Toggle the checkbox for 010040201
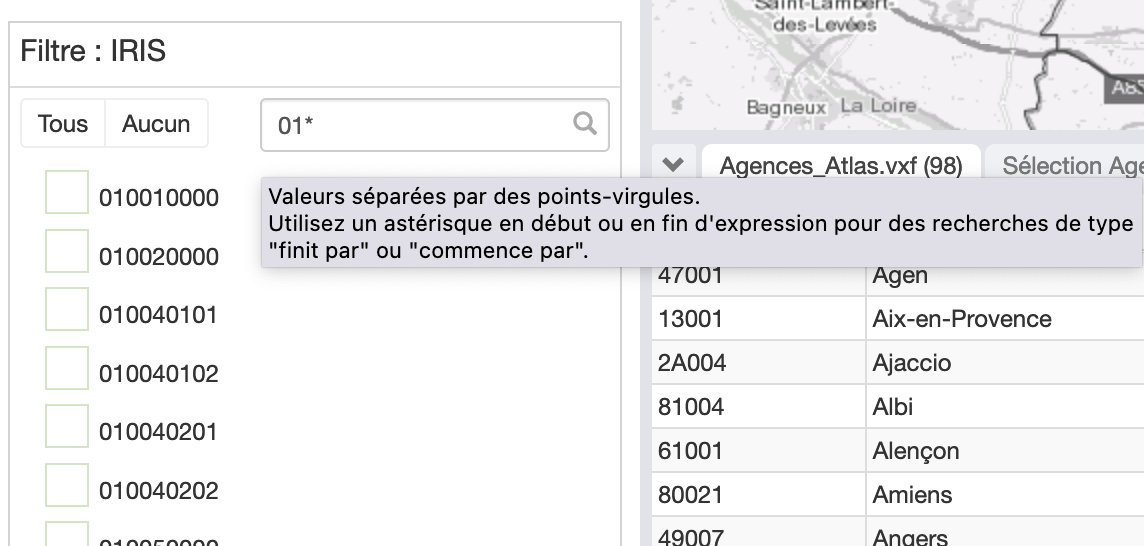The height and width of the screenshot is (546, 1144). [x=67, y=427]
